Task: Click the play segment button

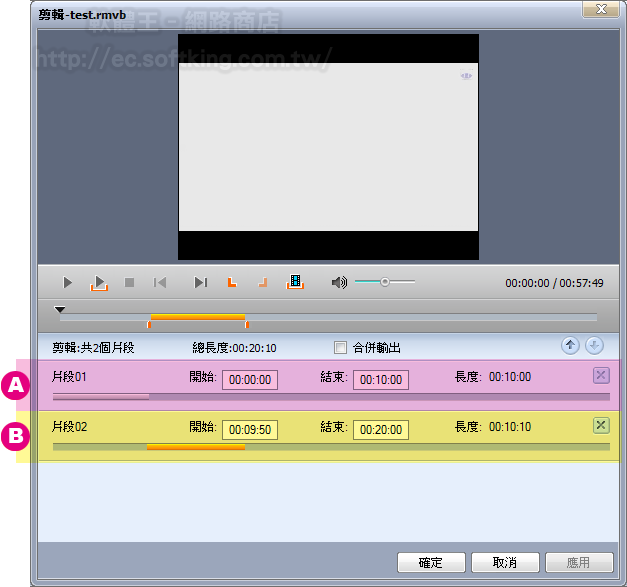Action: [99, 283]
